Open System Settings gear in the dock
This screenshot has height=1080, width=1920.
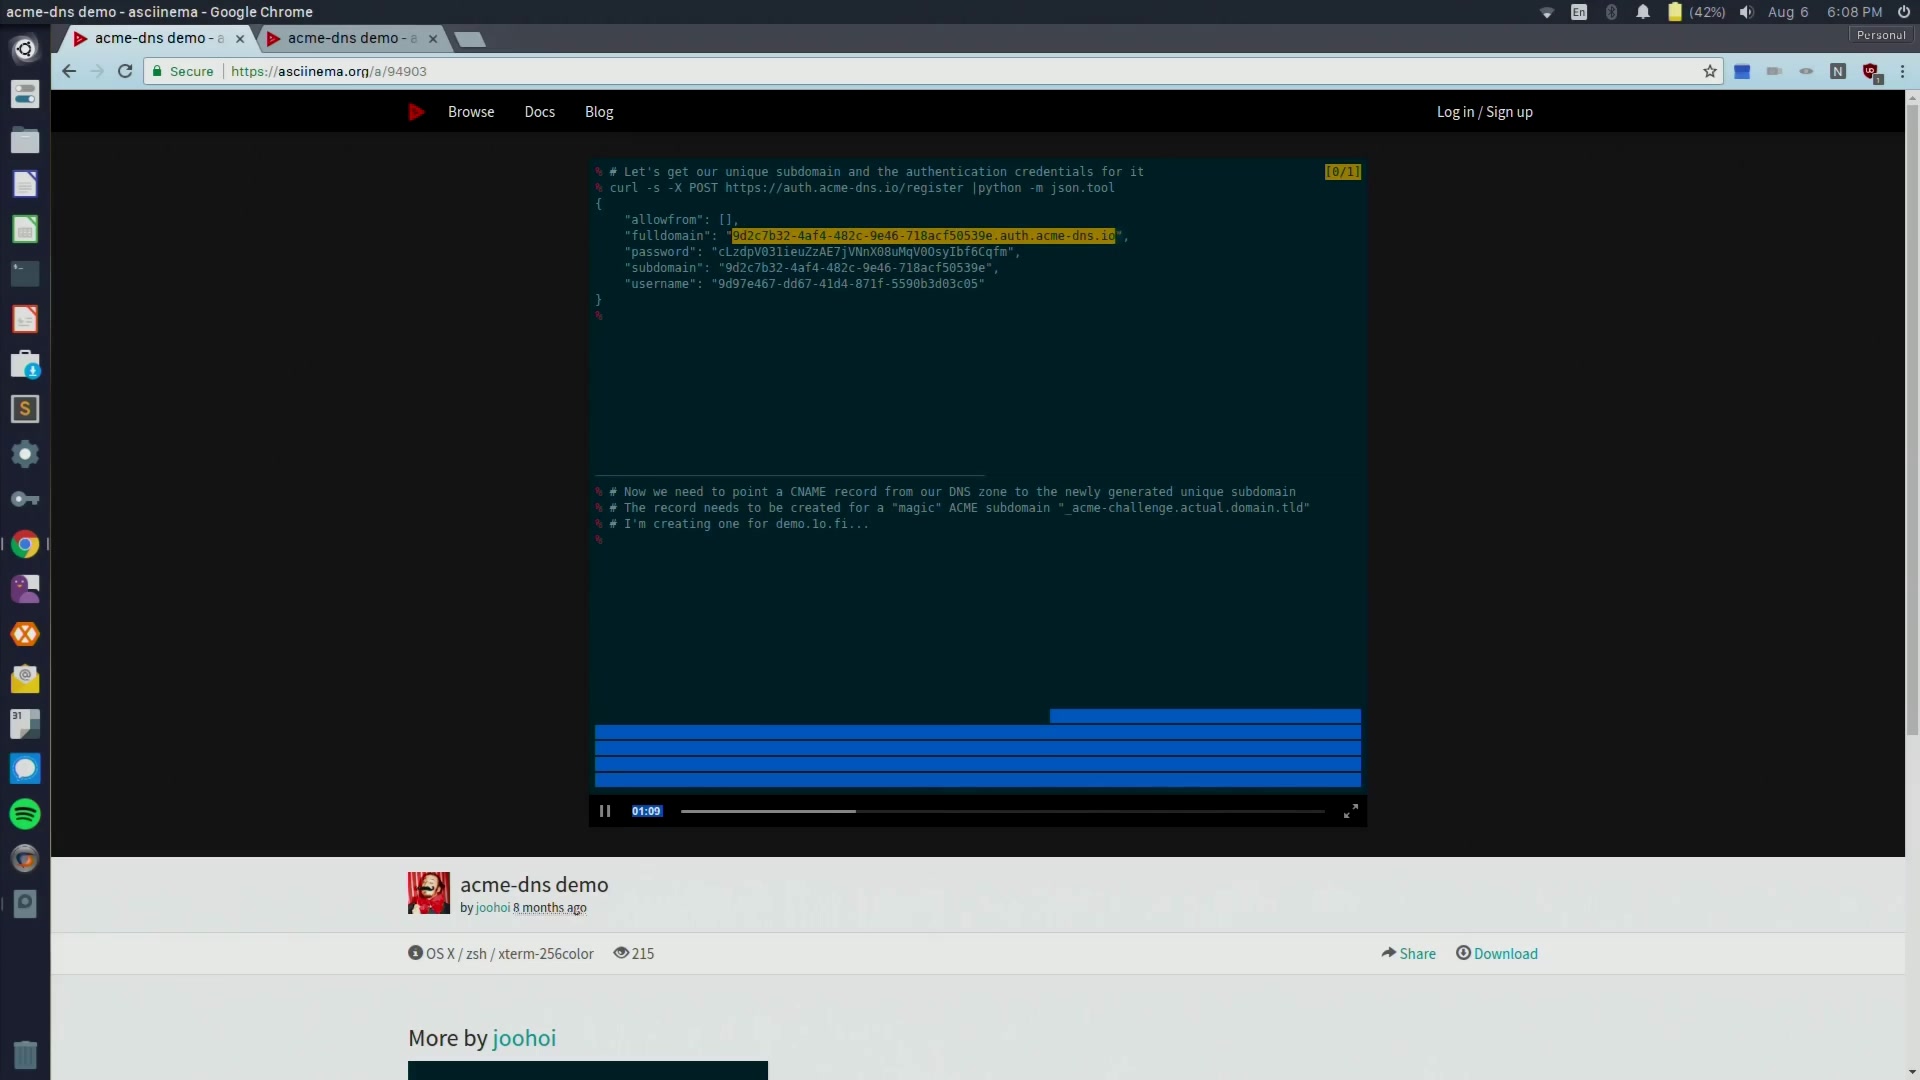25,454
